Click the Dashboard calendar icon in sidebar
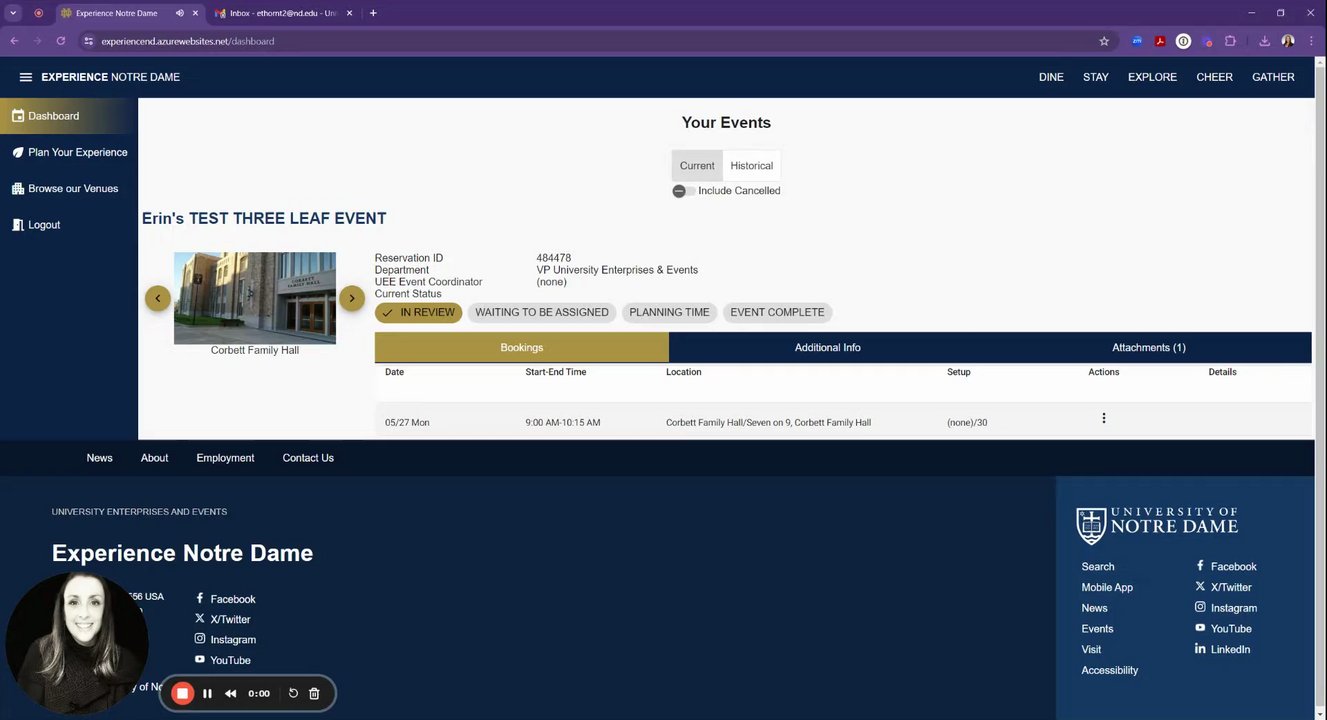1327x720 pixels. pos(18,116)
